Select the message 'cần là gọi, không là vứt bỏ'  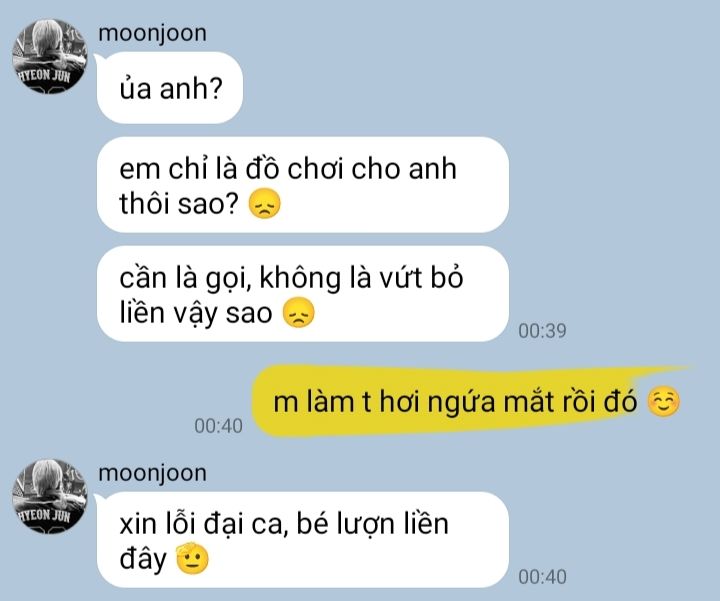pyautogui.click(x=303, y=294)
